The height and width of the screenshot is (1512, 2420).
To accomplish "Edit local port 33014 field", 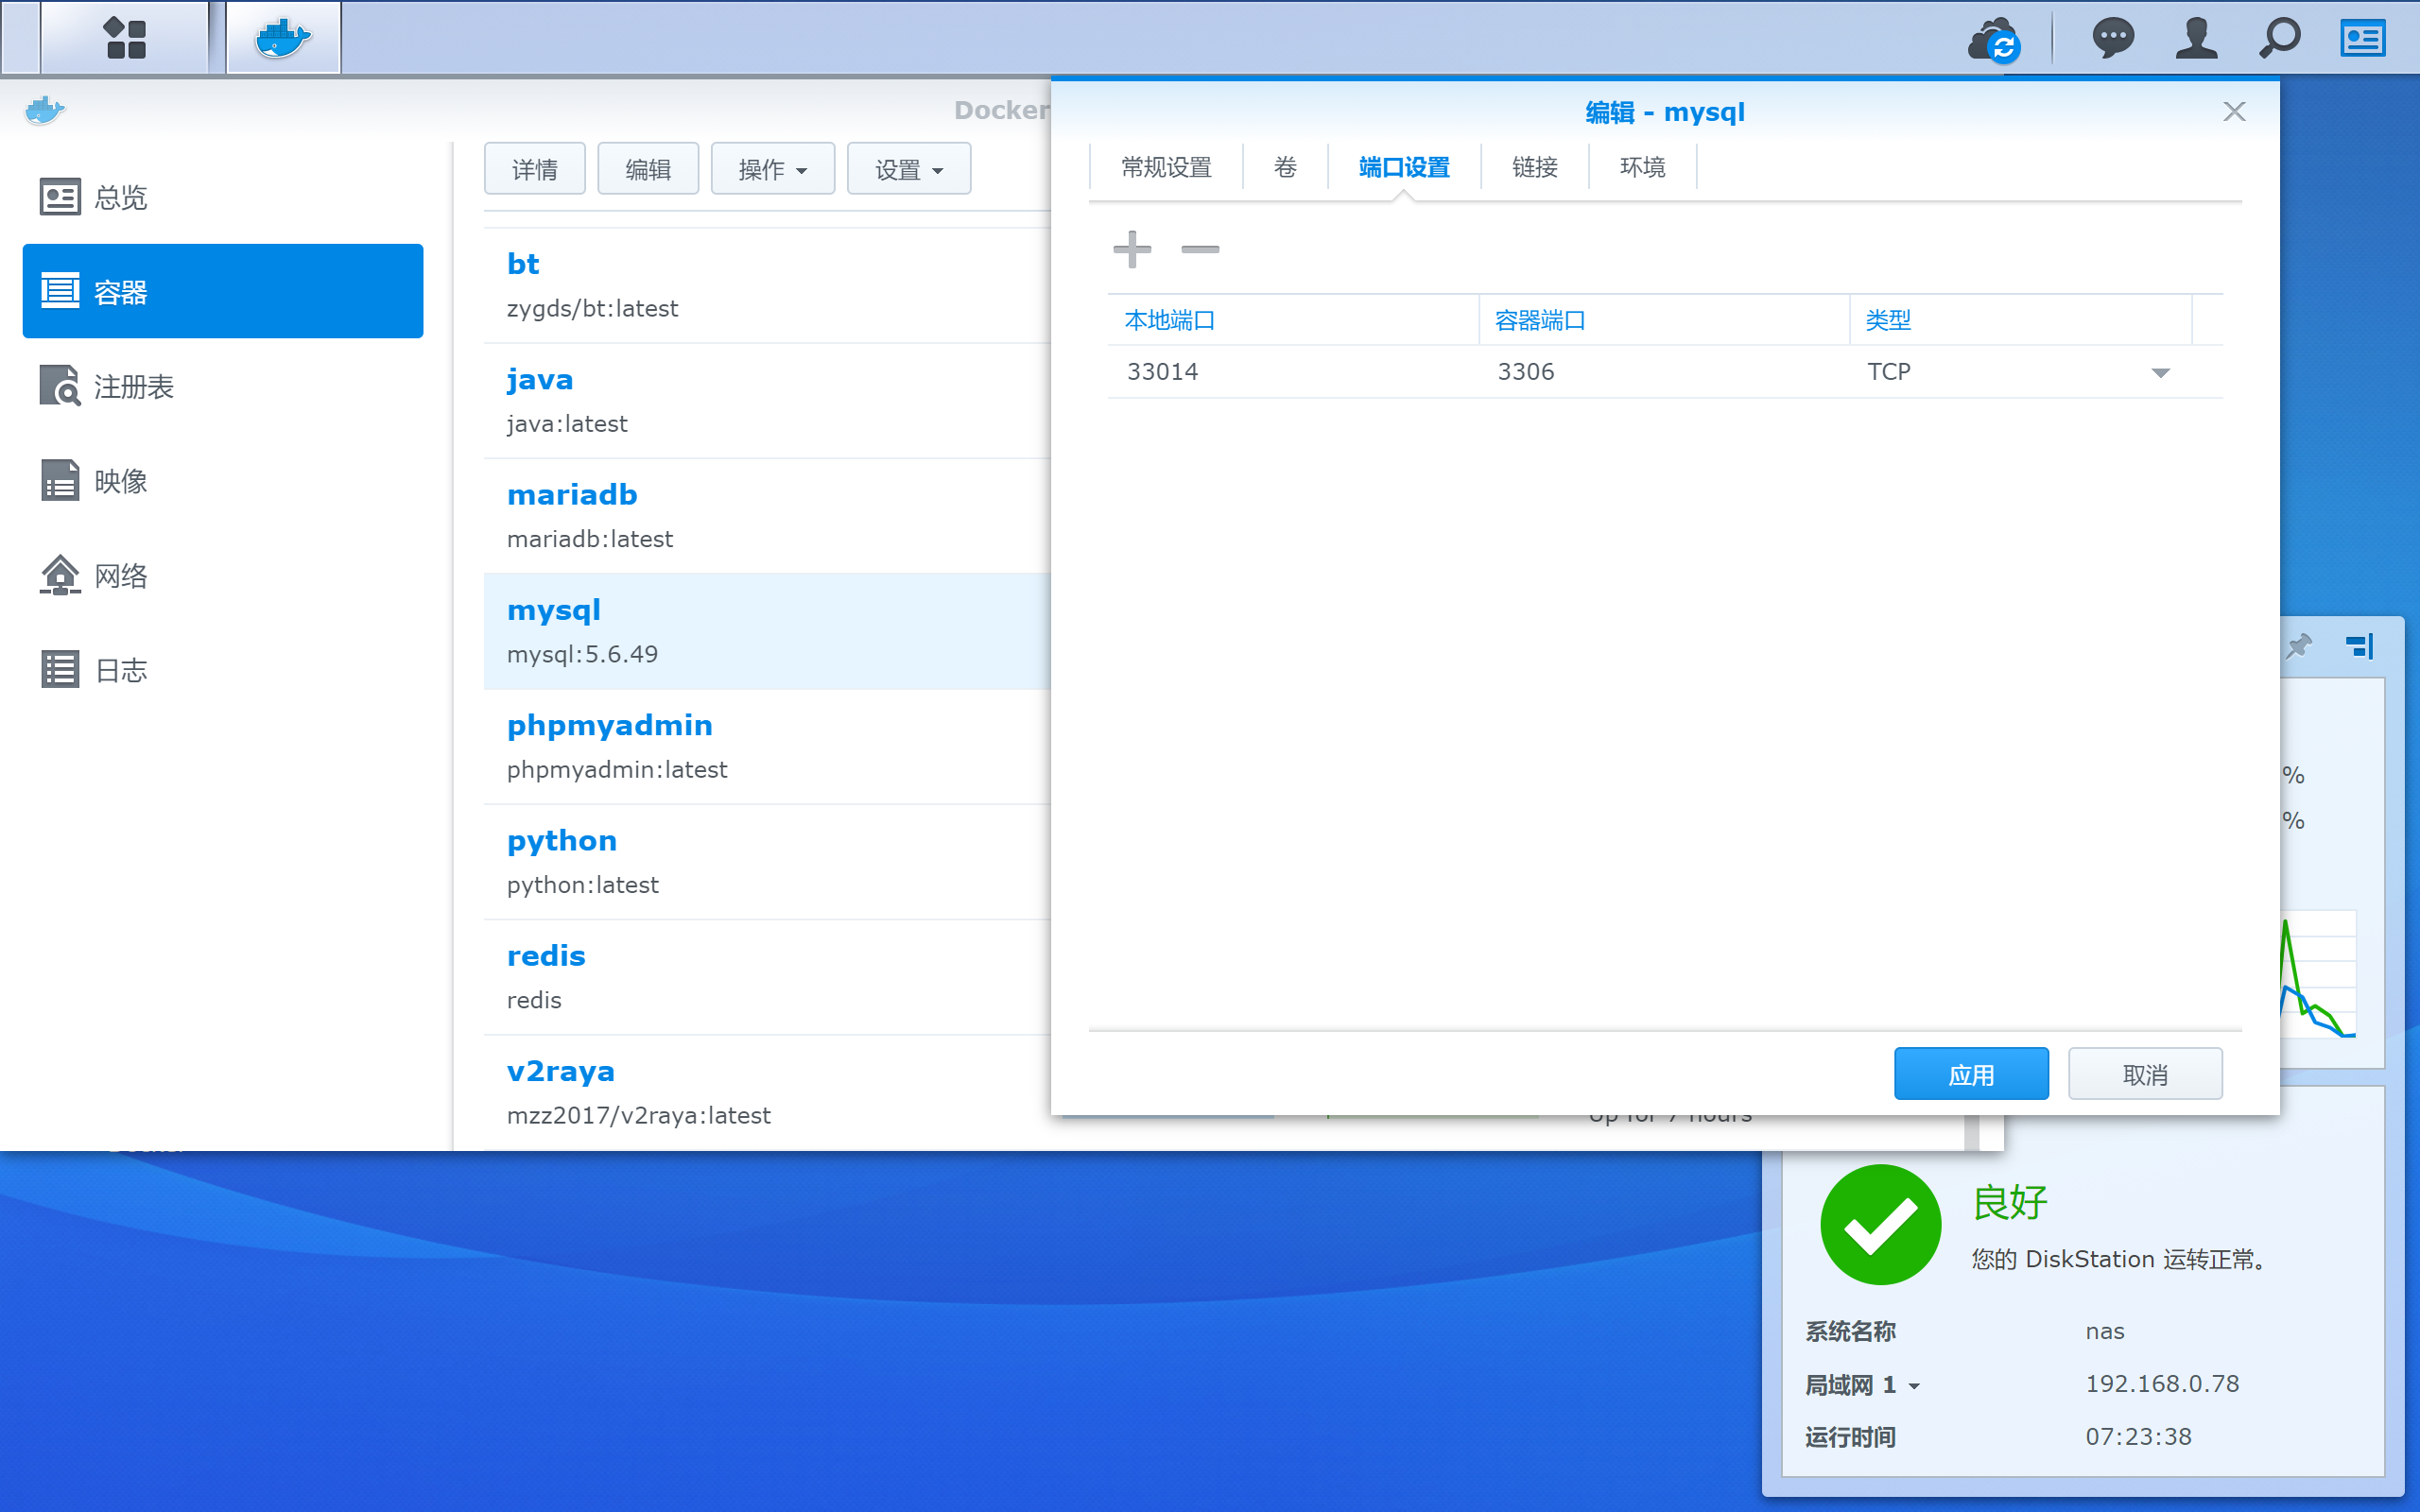I will point(1293,372).
